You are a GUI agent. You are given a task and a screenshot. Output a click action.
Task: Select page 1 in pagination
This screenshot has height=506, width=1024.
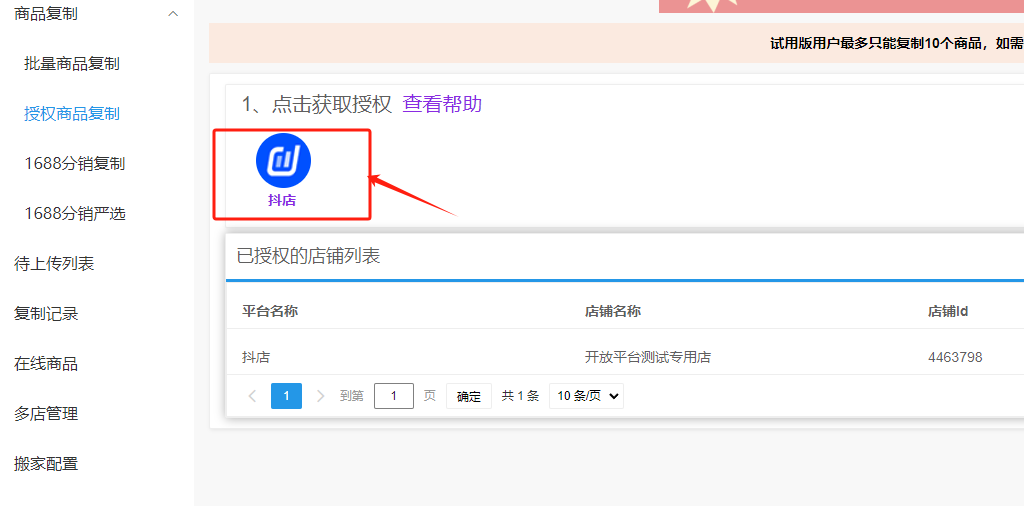click(286, 396)
